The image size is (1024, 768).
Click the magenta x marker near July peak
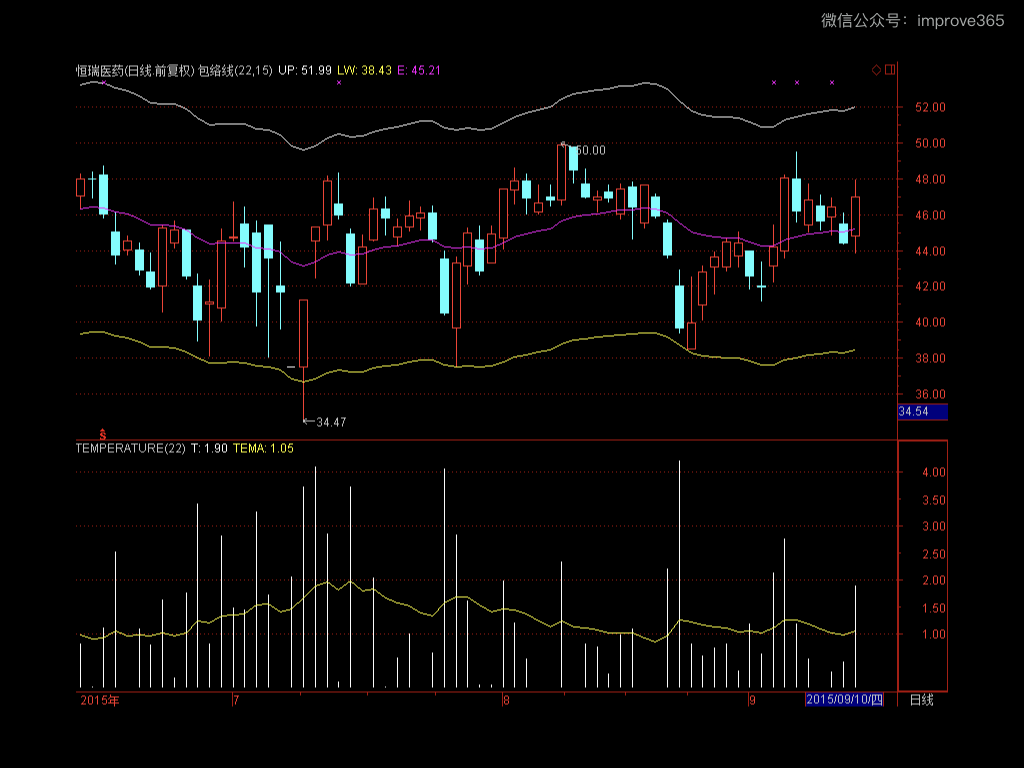click(339, 83)
